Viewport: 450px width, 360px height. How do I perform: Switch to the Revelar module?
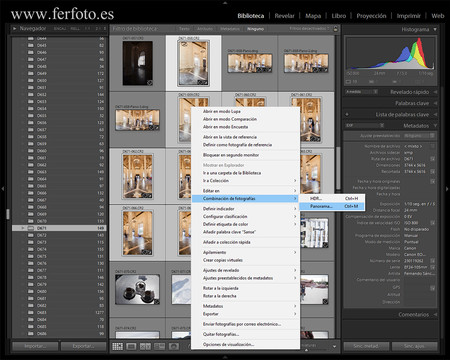pyautogui.click(x=284, y=16)
